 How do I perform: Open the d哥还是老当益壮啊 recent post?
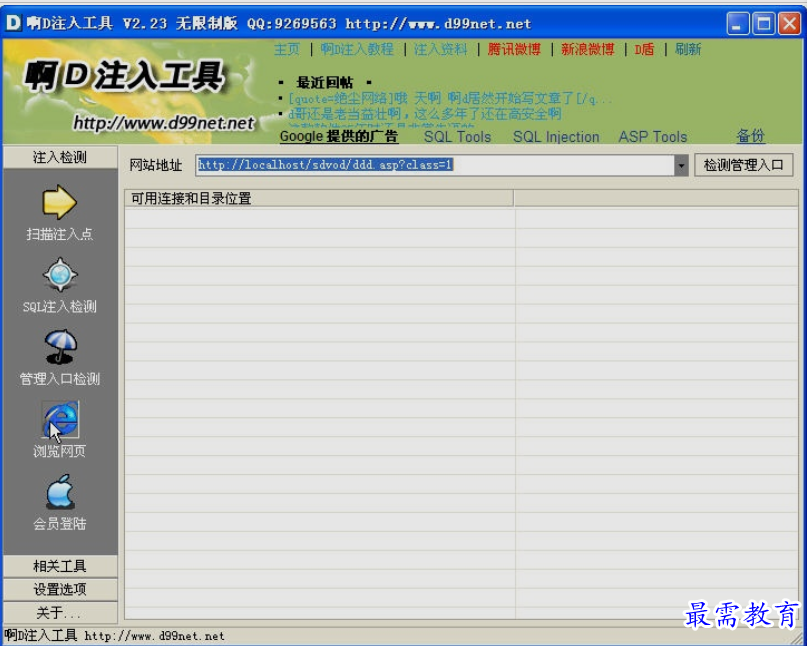coord(425,113)
